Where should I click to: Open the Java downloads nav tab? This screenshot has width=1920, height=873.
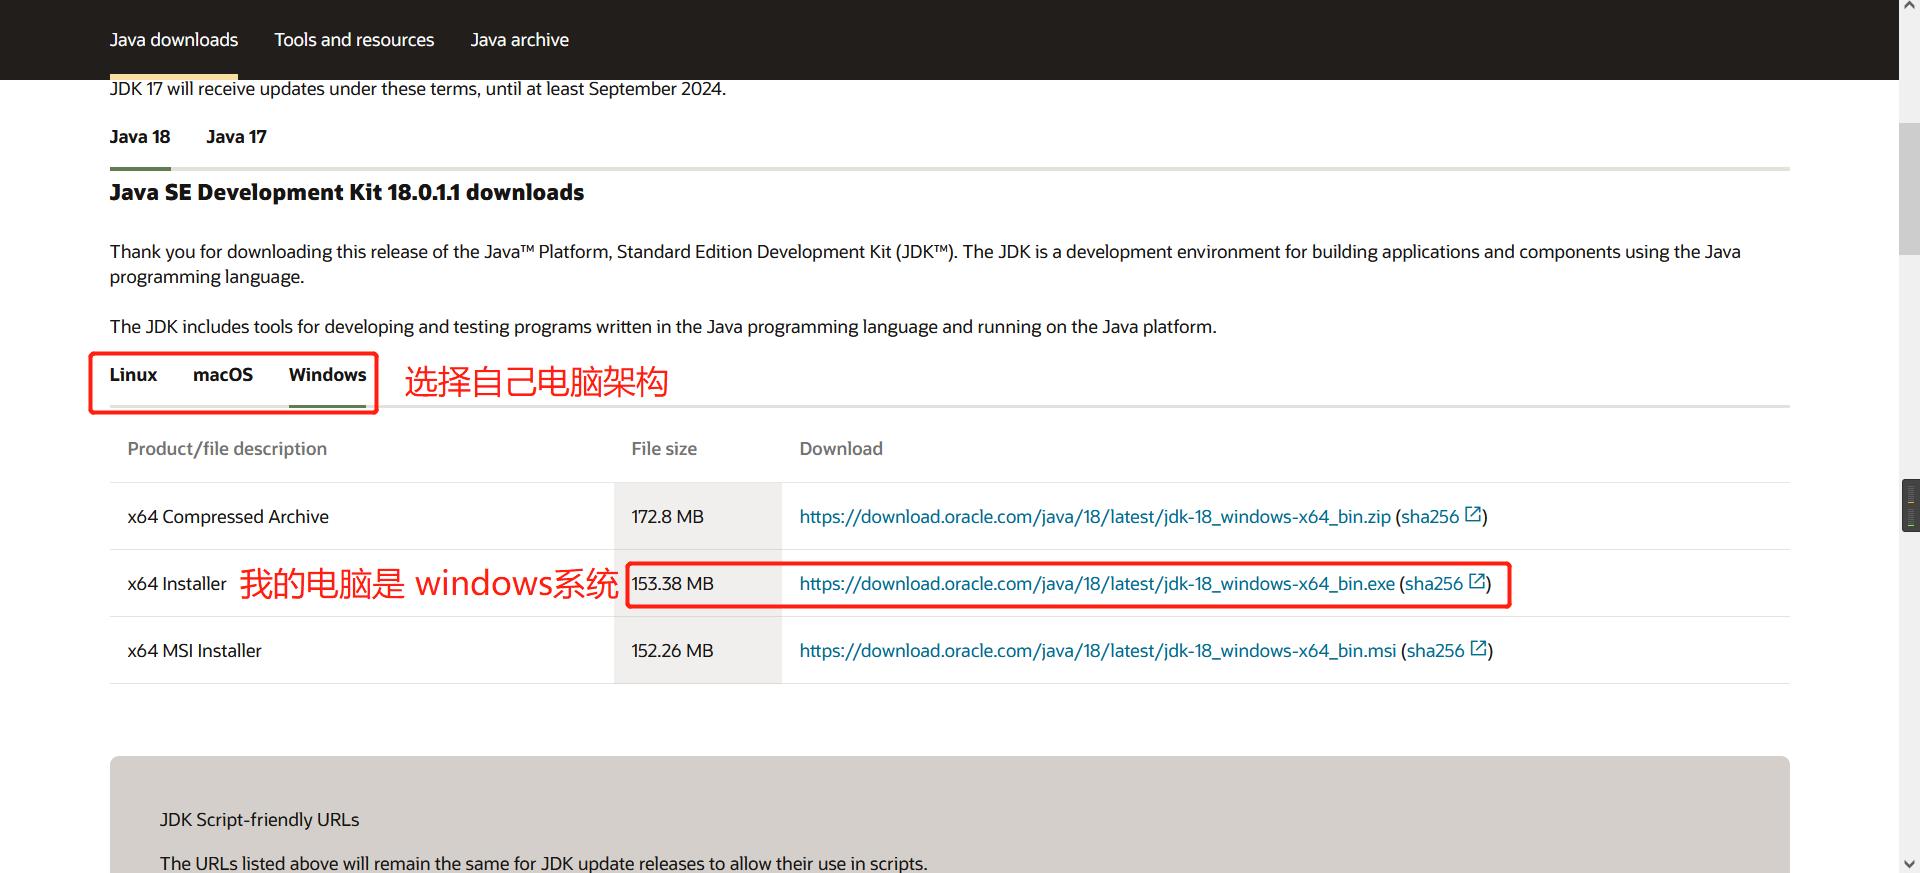(174, 40)
